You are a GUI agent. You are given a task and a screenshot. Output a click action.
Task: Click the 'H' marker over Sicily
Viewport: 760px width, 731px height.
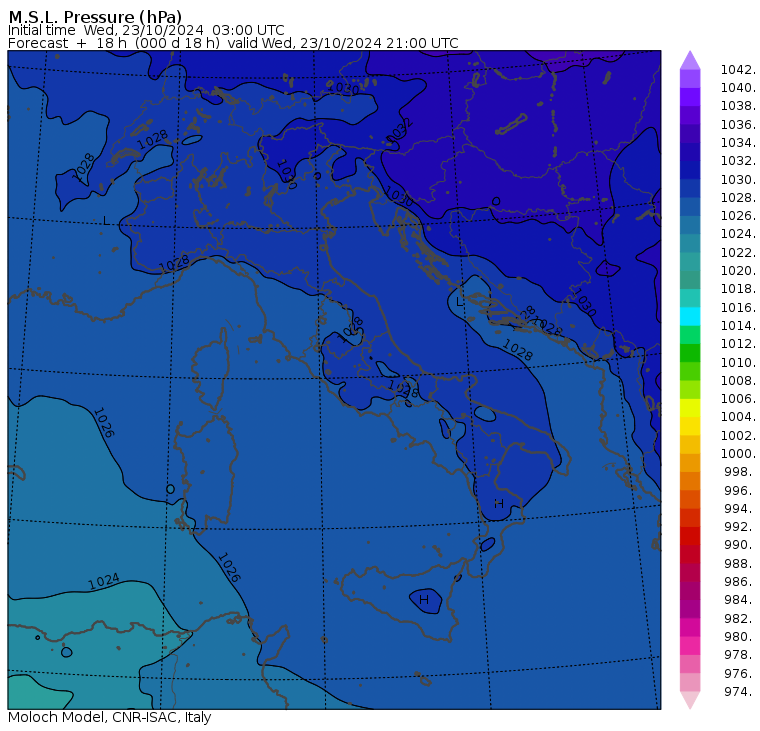(424, 600)
